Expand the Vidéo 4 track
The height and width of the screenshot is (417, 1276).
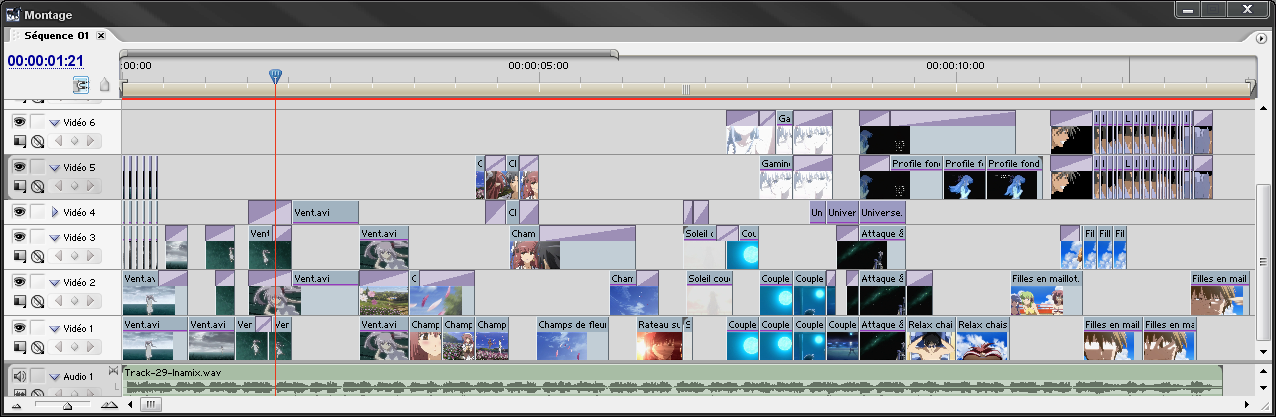pos(54,212)
